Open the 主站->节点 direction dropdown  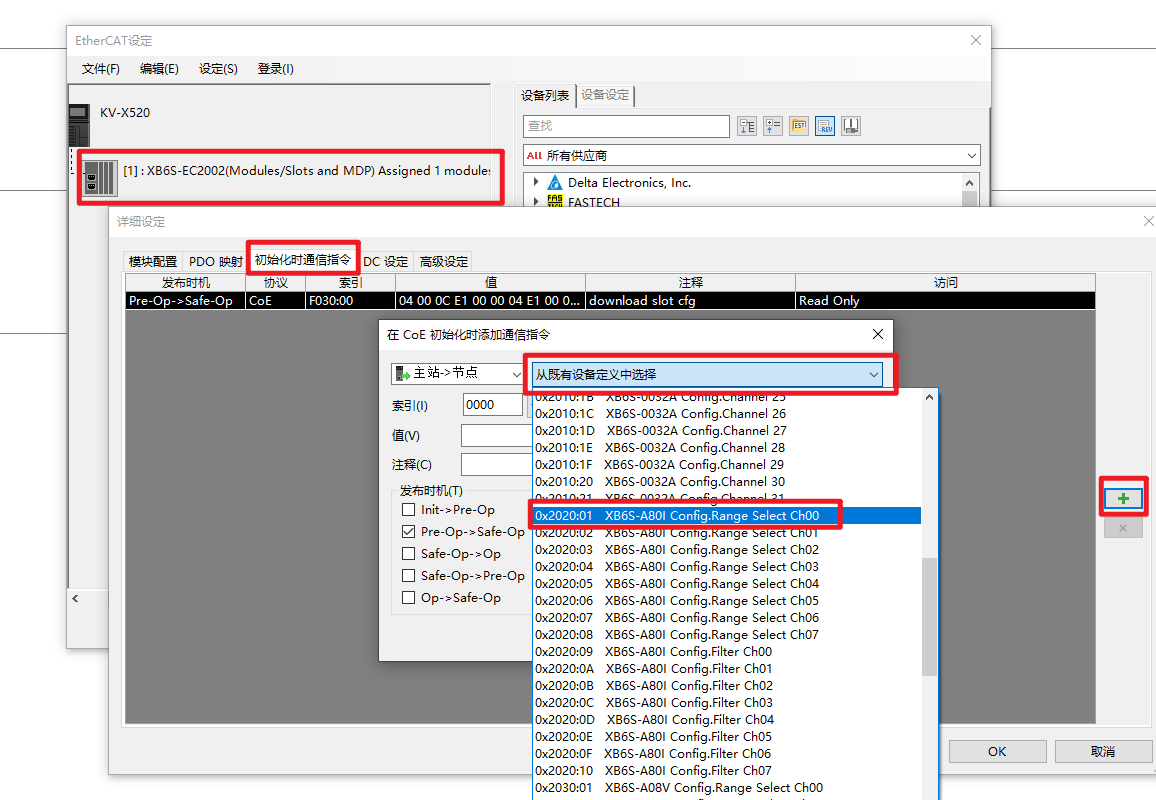457,373
